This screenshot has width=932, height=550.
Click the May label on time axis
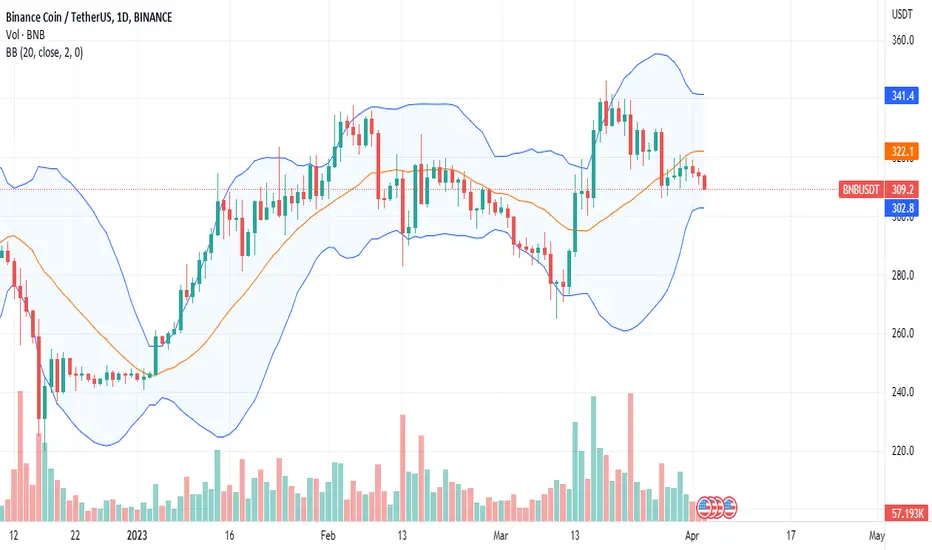click(876, 536)
